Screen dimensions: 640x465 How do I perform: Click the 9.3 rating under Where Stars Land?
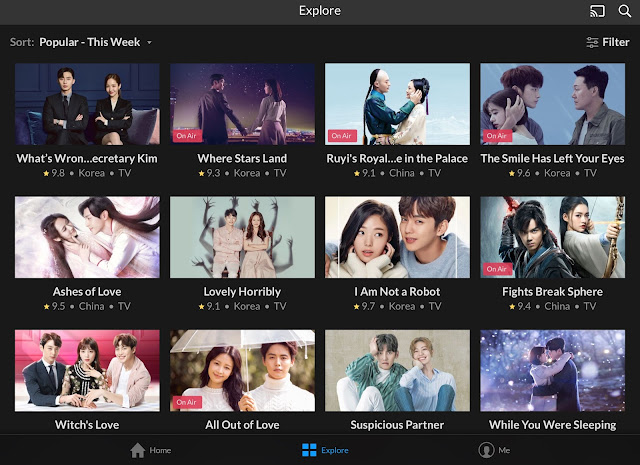click(213, 173)
